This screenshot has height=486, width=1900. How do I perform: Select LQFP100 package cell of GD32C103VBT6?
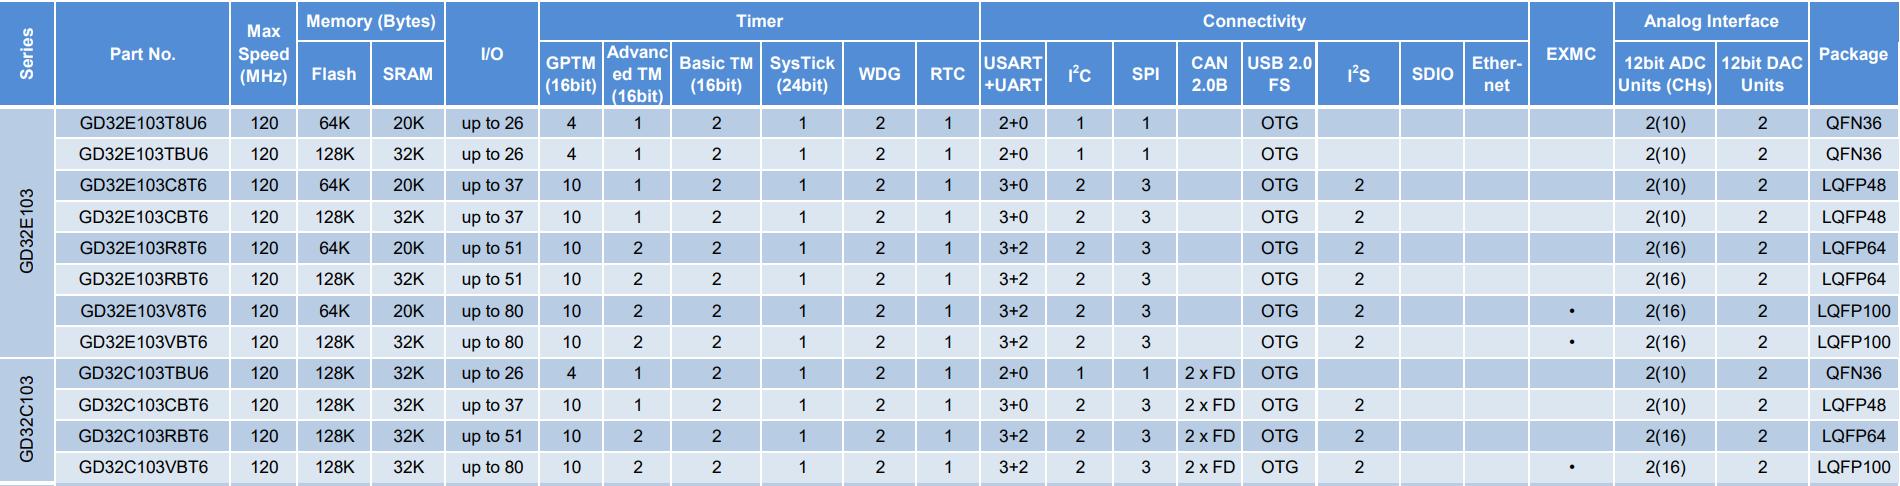(1853, 467)
